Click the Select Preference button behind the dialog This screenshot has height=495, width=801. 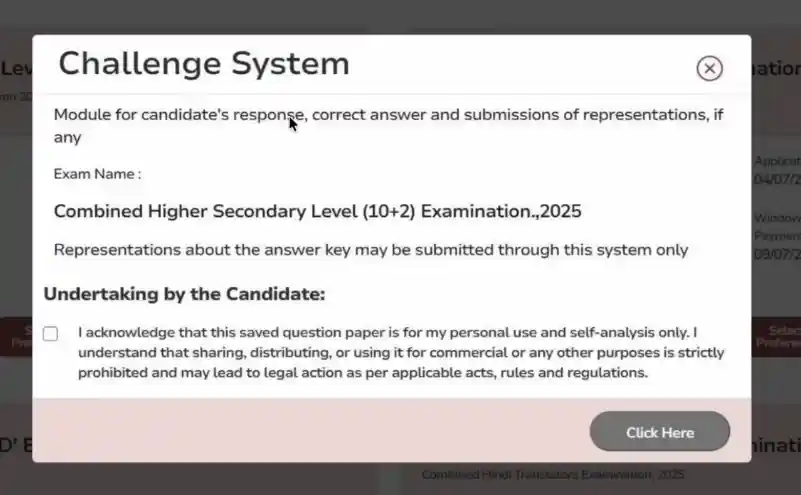(778, 337)
